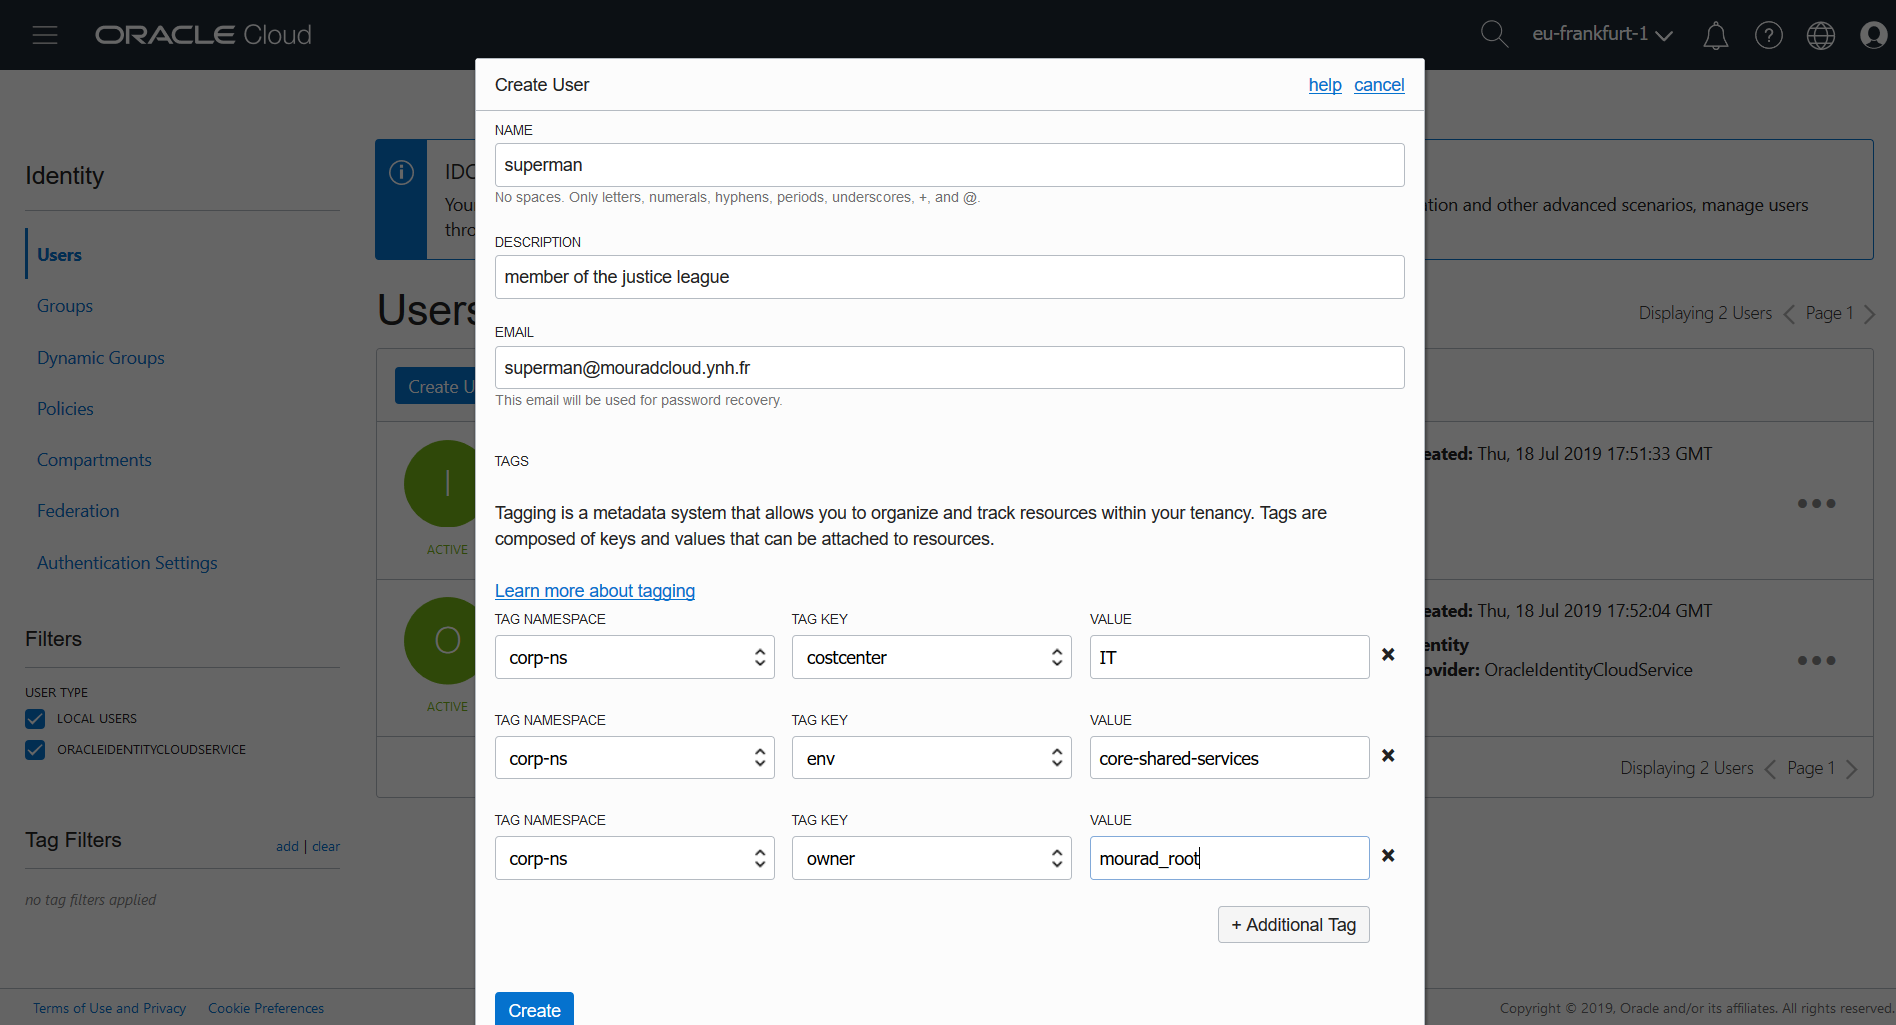
Task: Navigate to Policies in the sidebar
Action: point(64,408)
